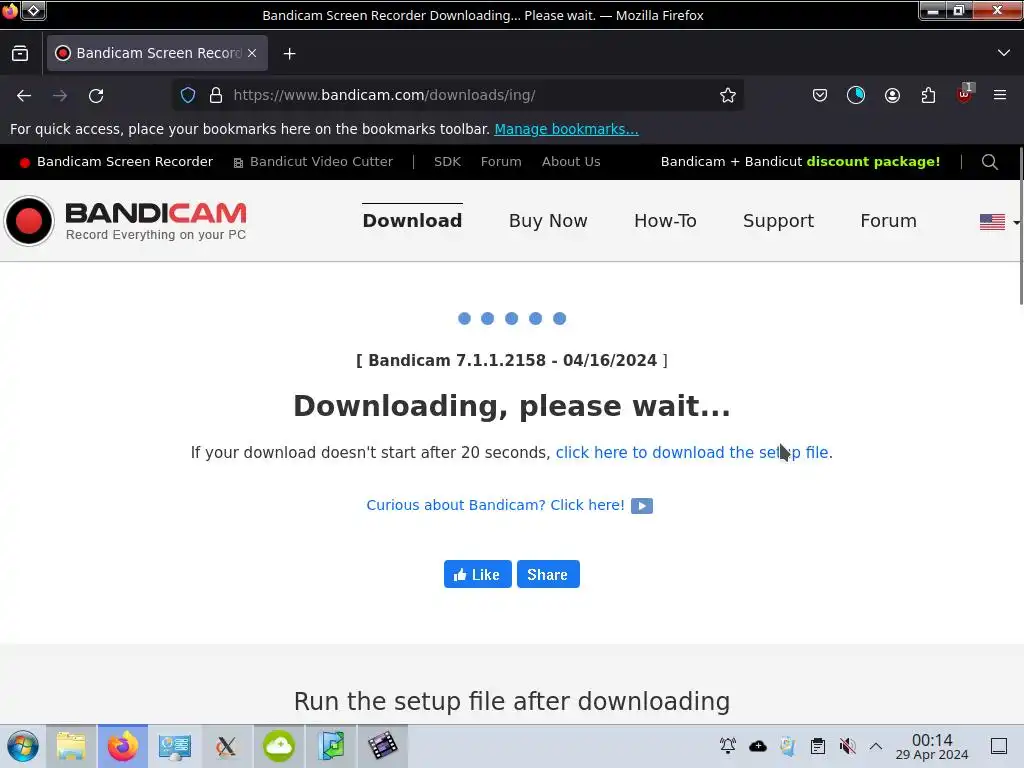The image size is (1024, 768).
Task: Open the clipboard tray icon
Action: click(x=818, y=746)
